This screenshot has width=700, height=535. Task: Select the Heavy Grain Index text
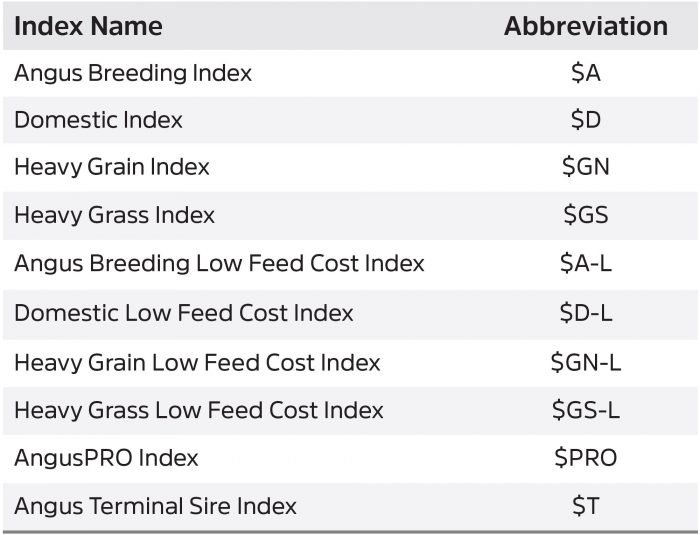(x=112, y=167)
